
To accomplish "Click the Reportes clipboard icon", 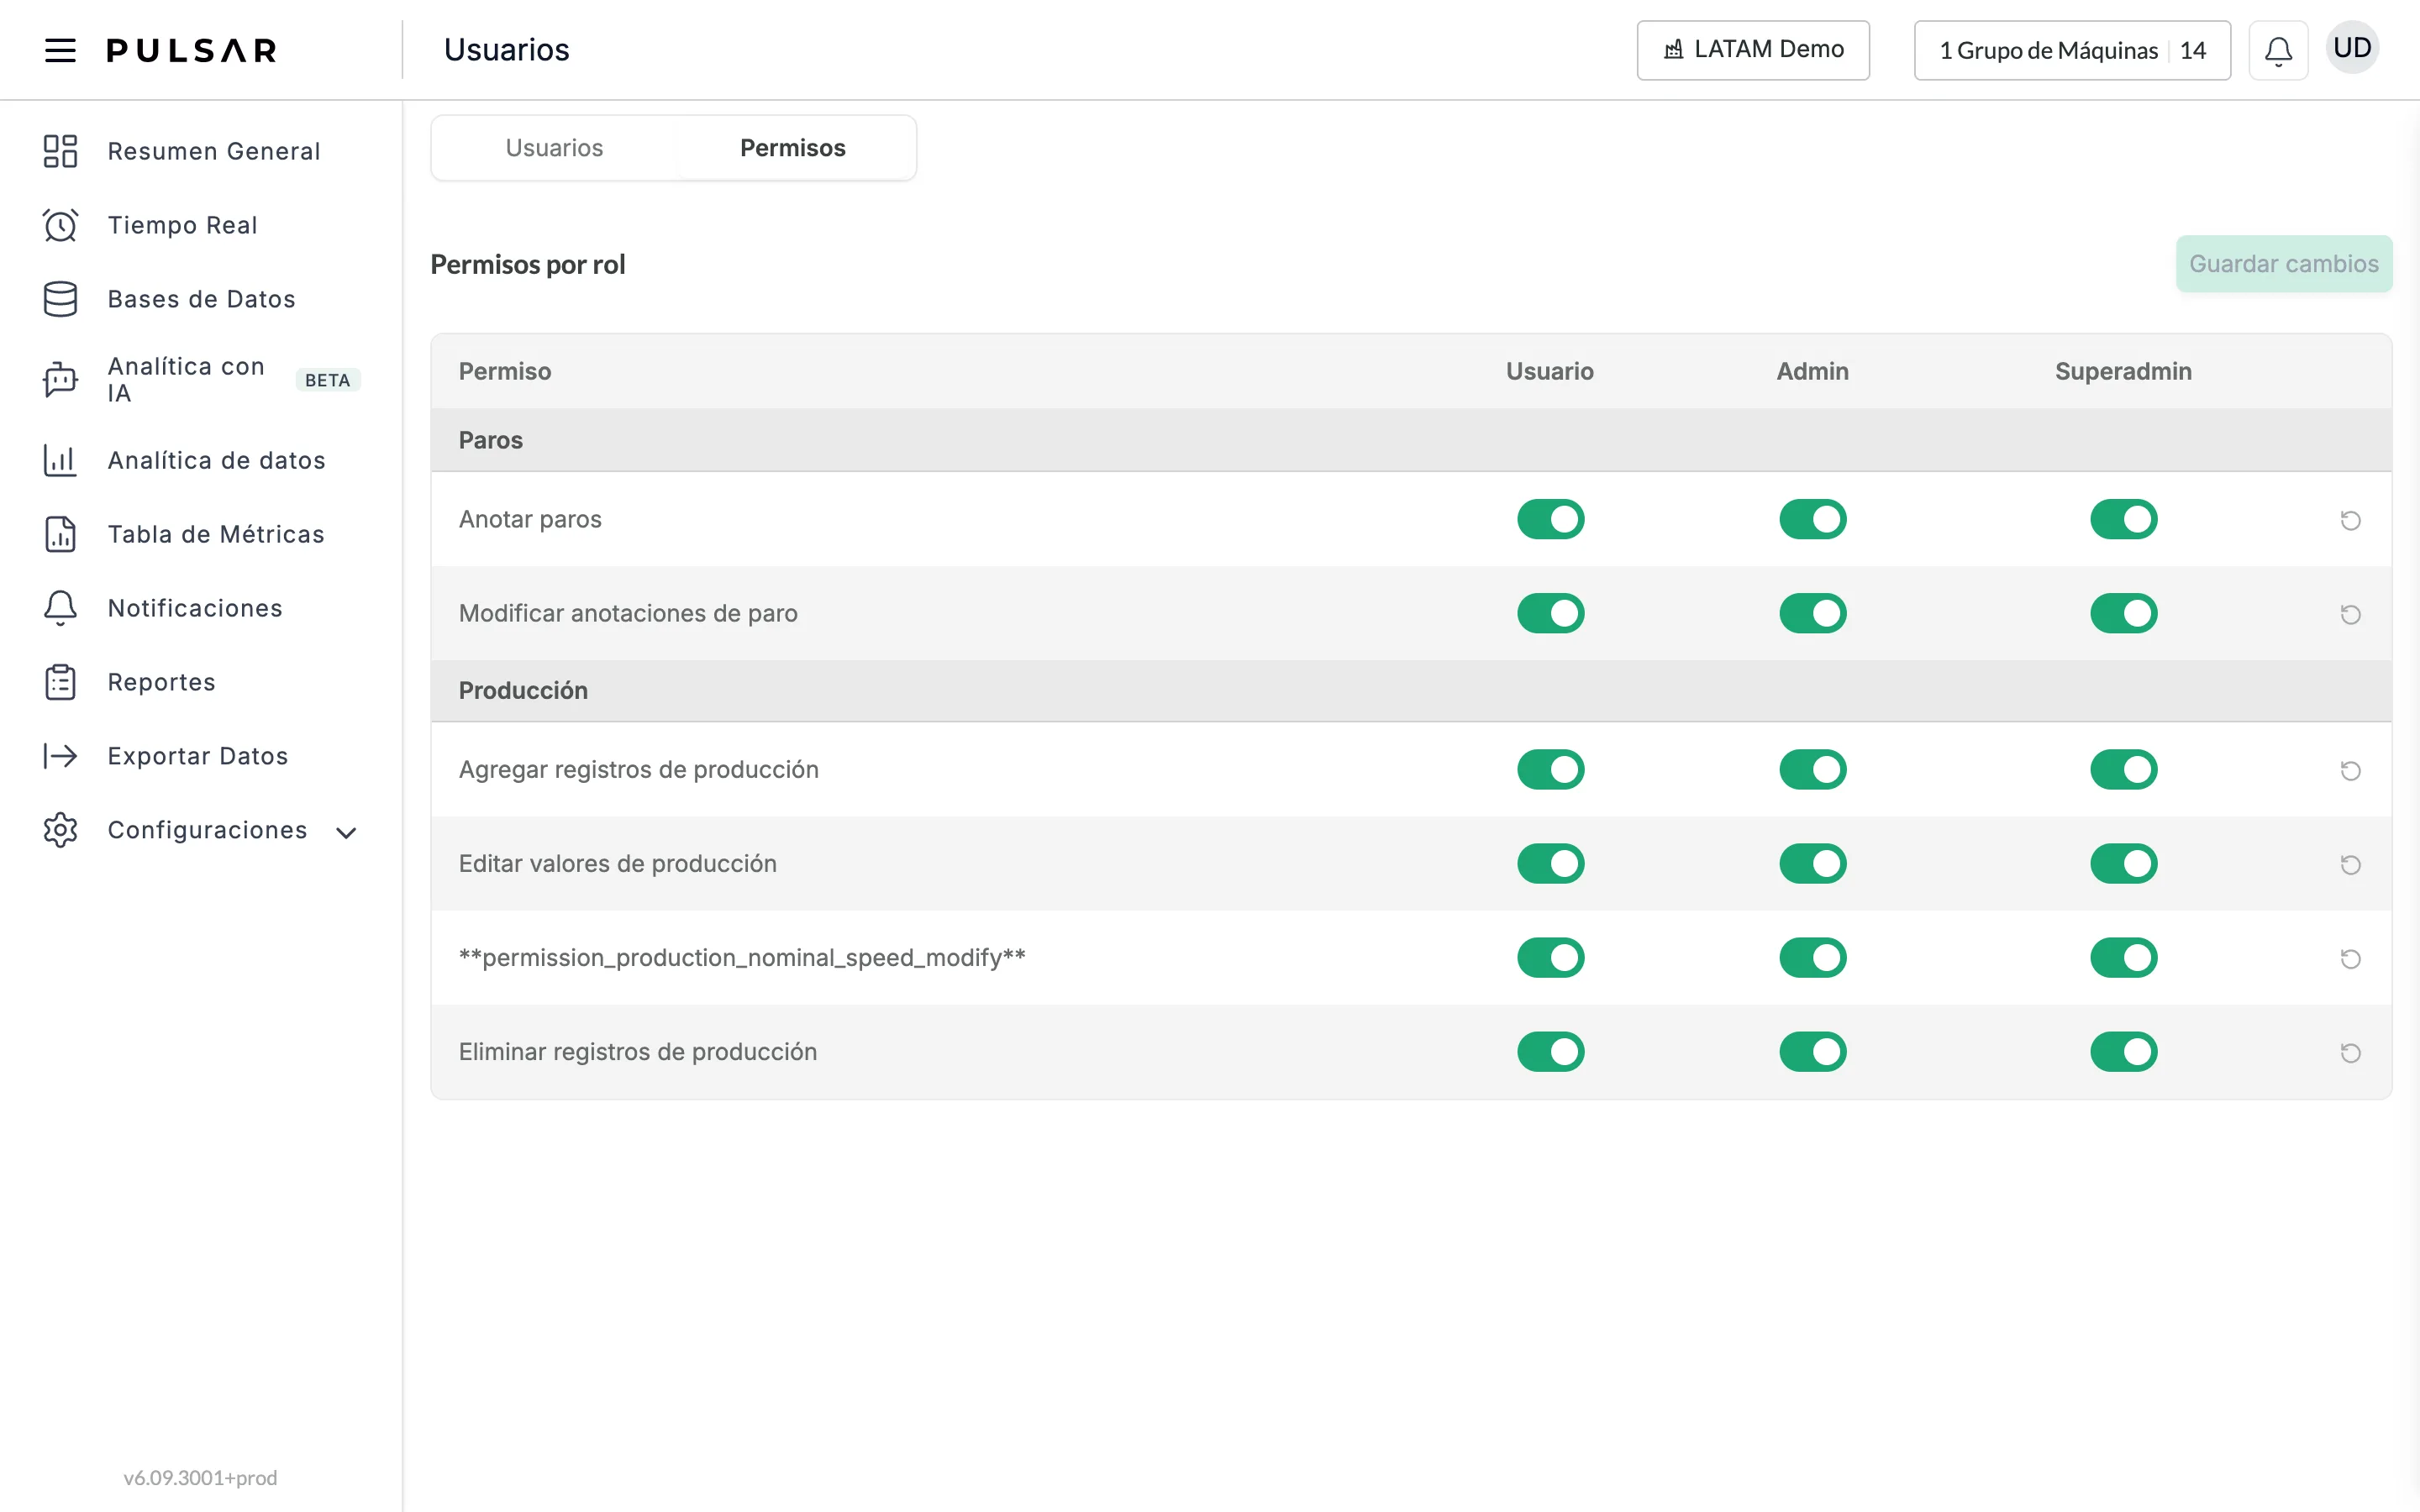I will point(60,682).
